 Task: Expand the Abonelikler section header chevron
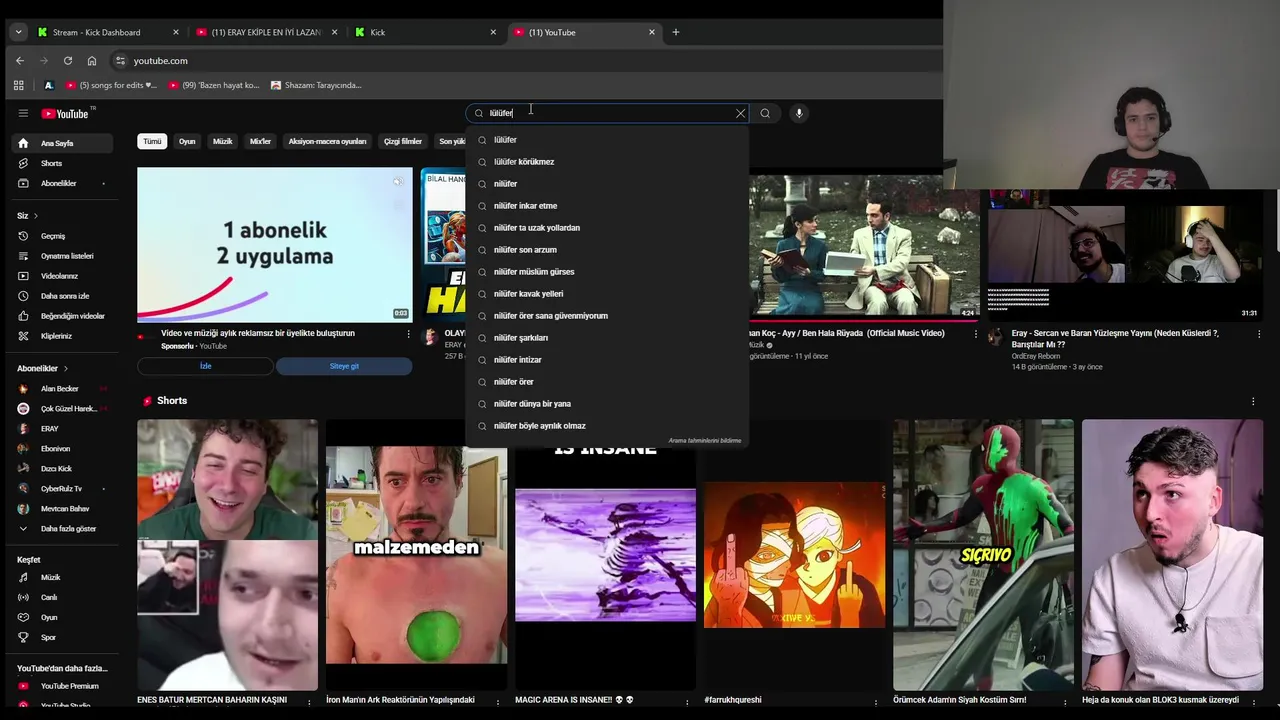tap(66, 368)
